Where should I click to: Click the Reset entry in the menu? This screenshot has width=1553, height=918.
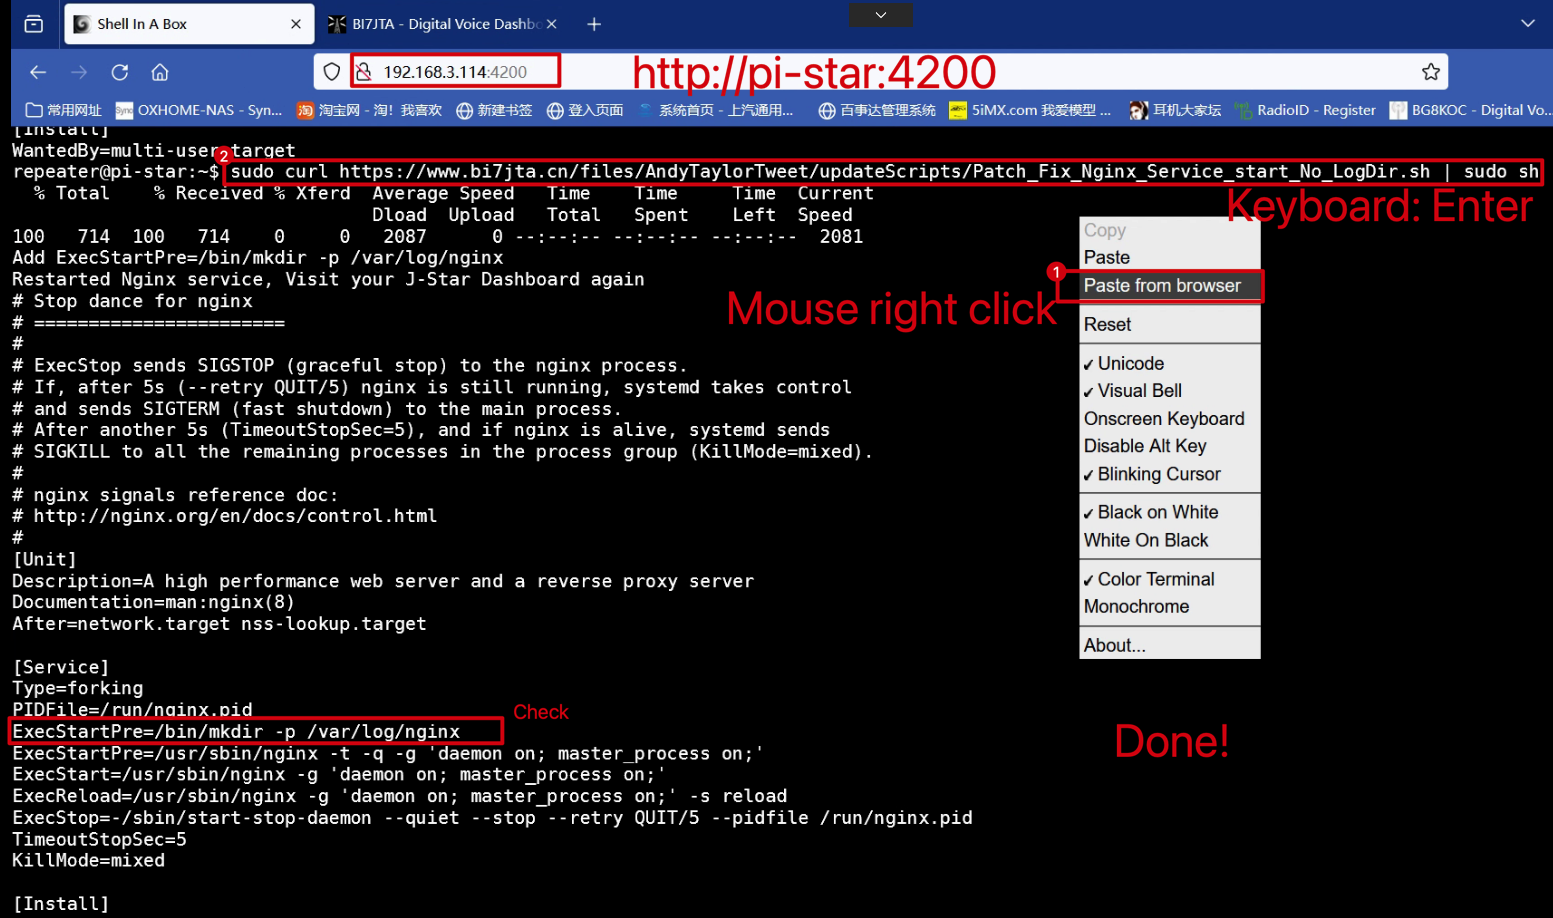1107,323
